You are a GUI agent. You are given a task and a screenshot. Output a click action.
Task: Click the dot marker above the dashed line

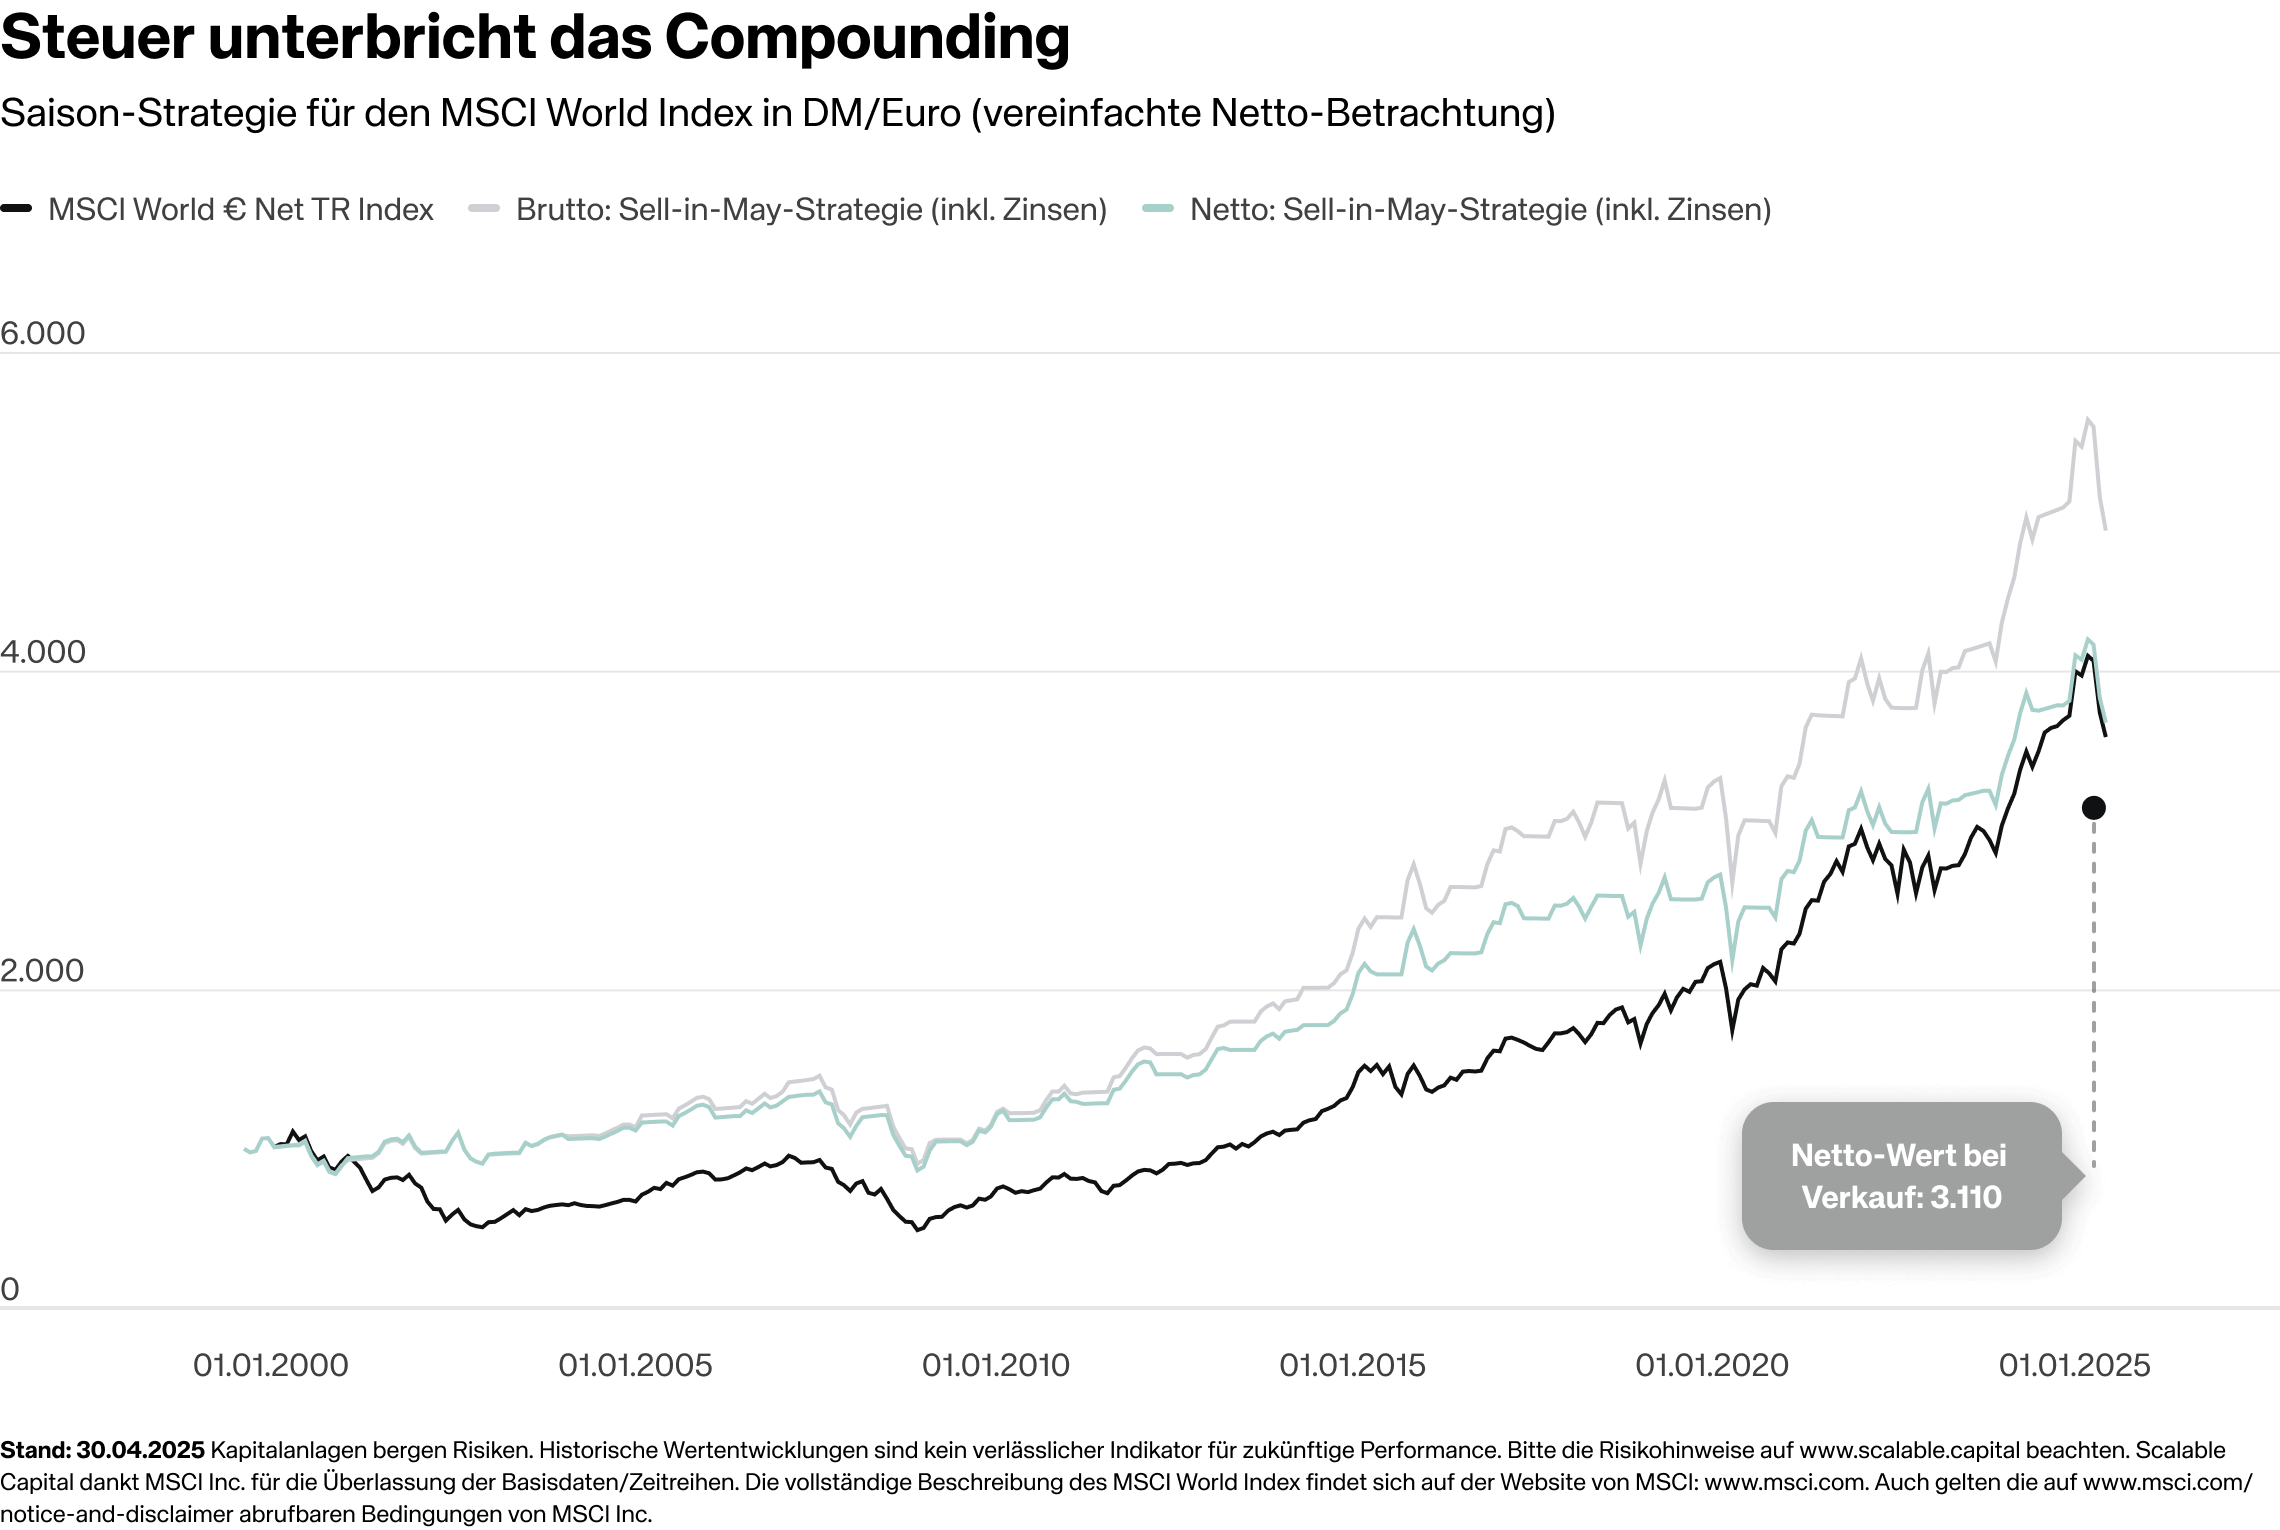[x=2093, y=807]
